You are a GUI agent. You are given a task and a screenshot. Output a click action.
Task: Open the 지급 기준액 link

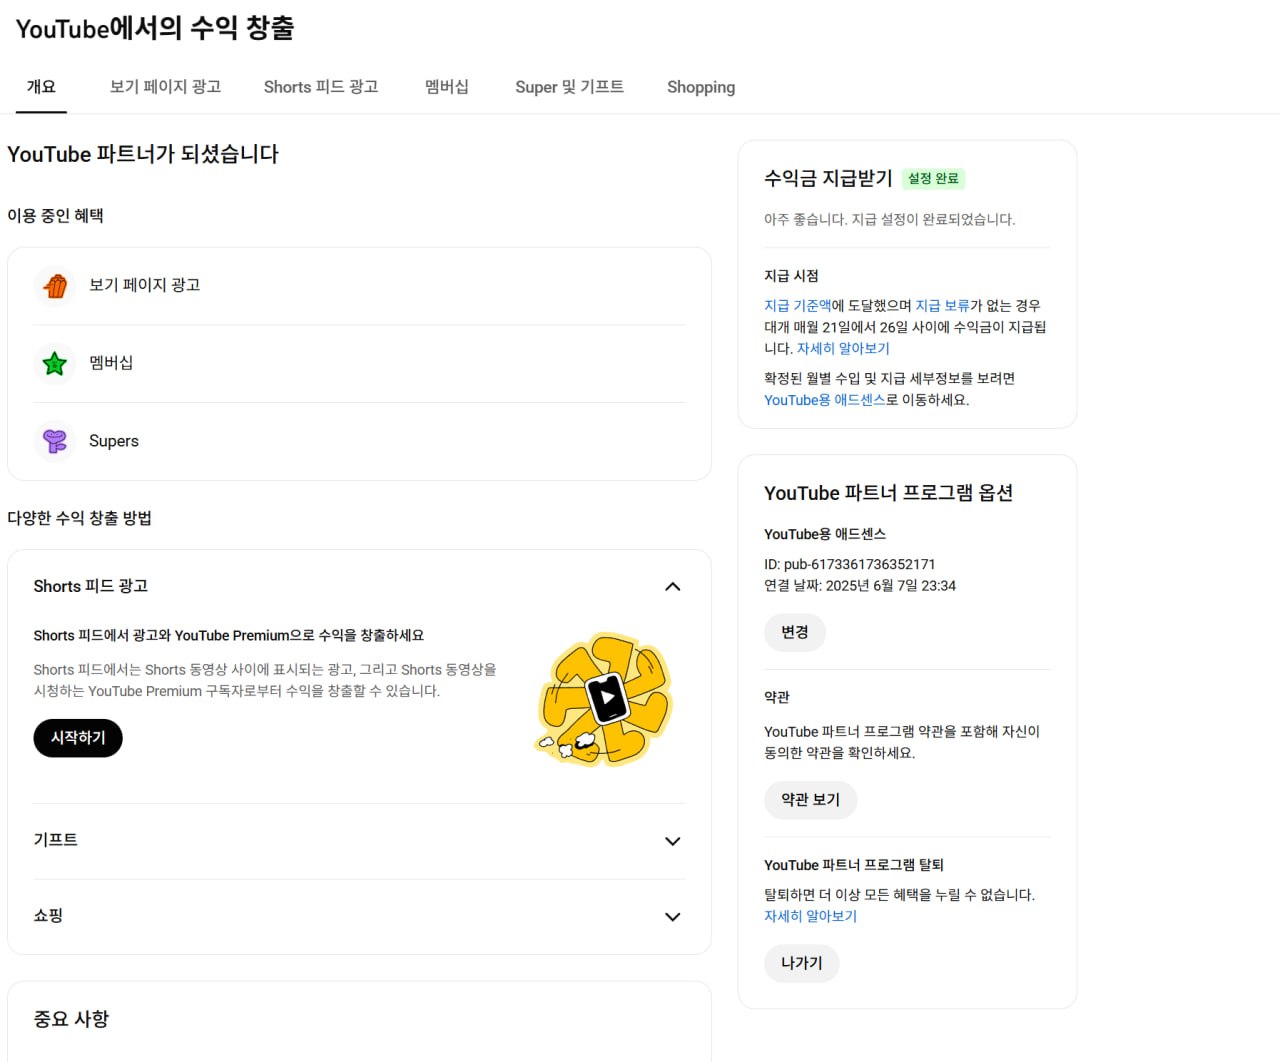[x=797, y=306]
